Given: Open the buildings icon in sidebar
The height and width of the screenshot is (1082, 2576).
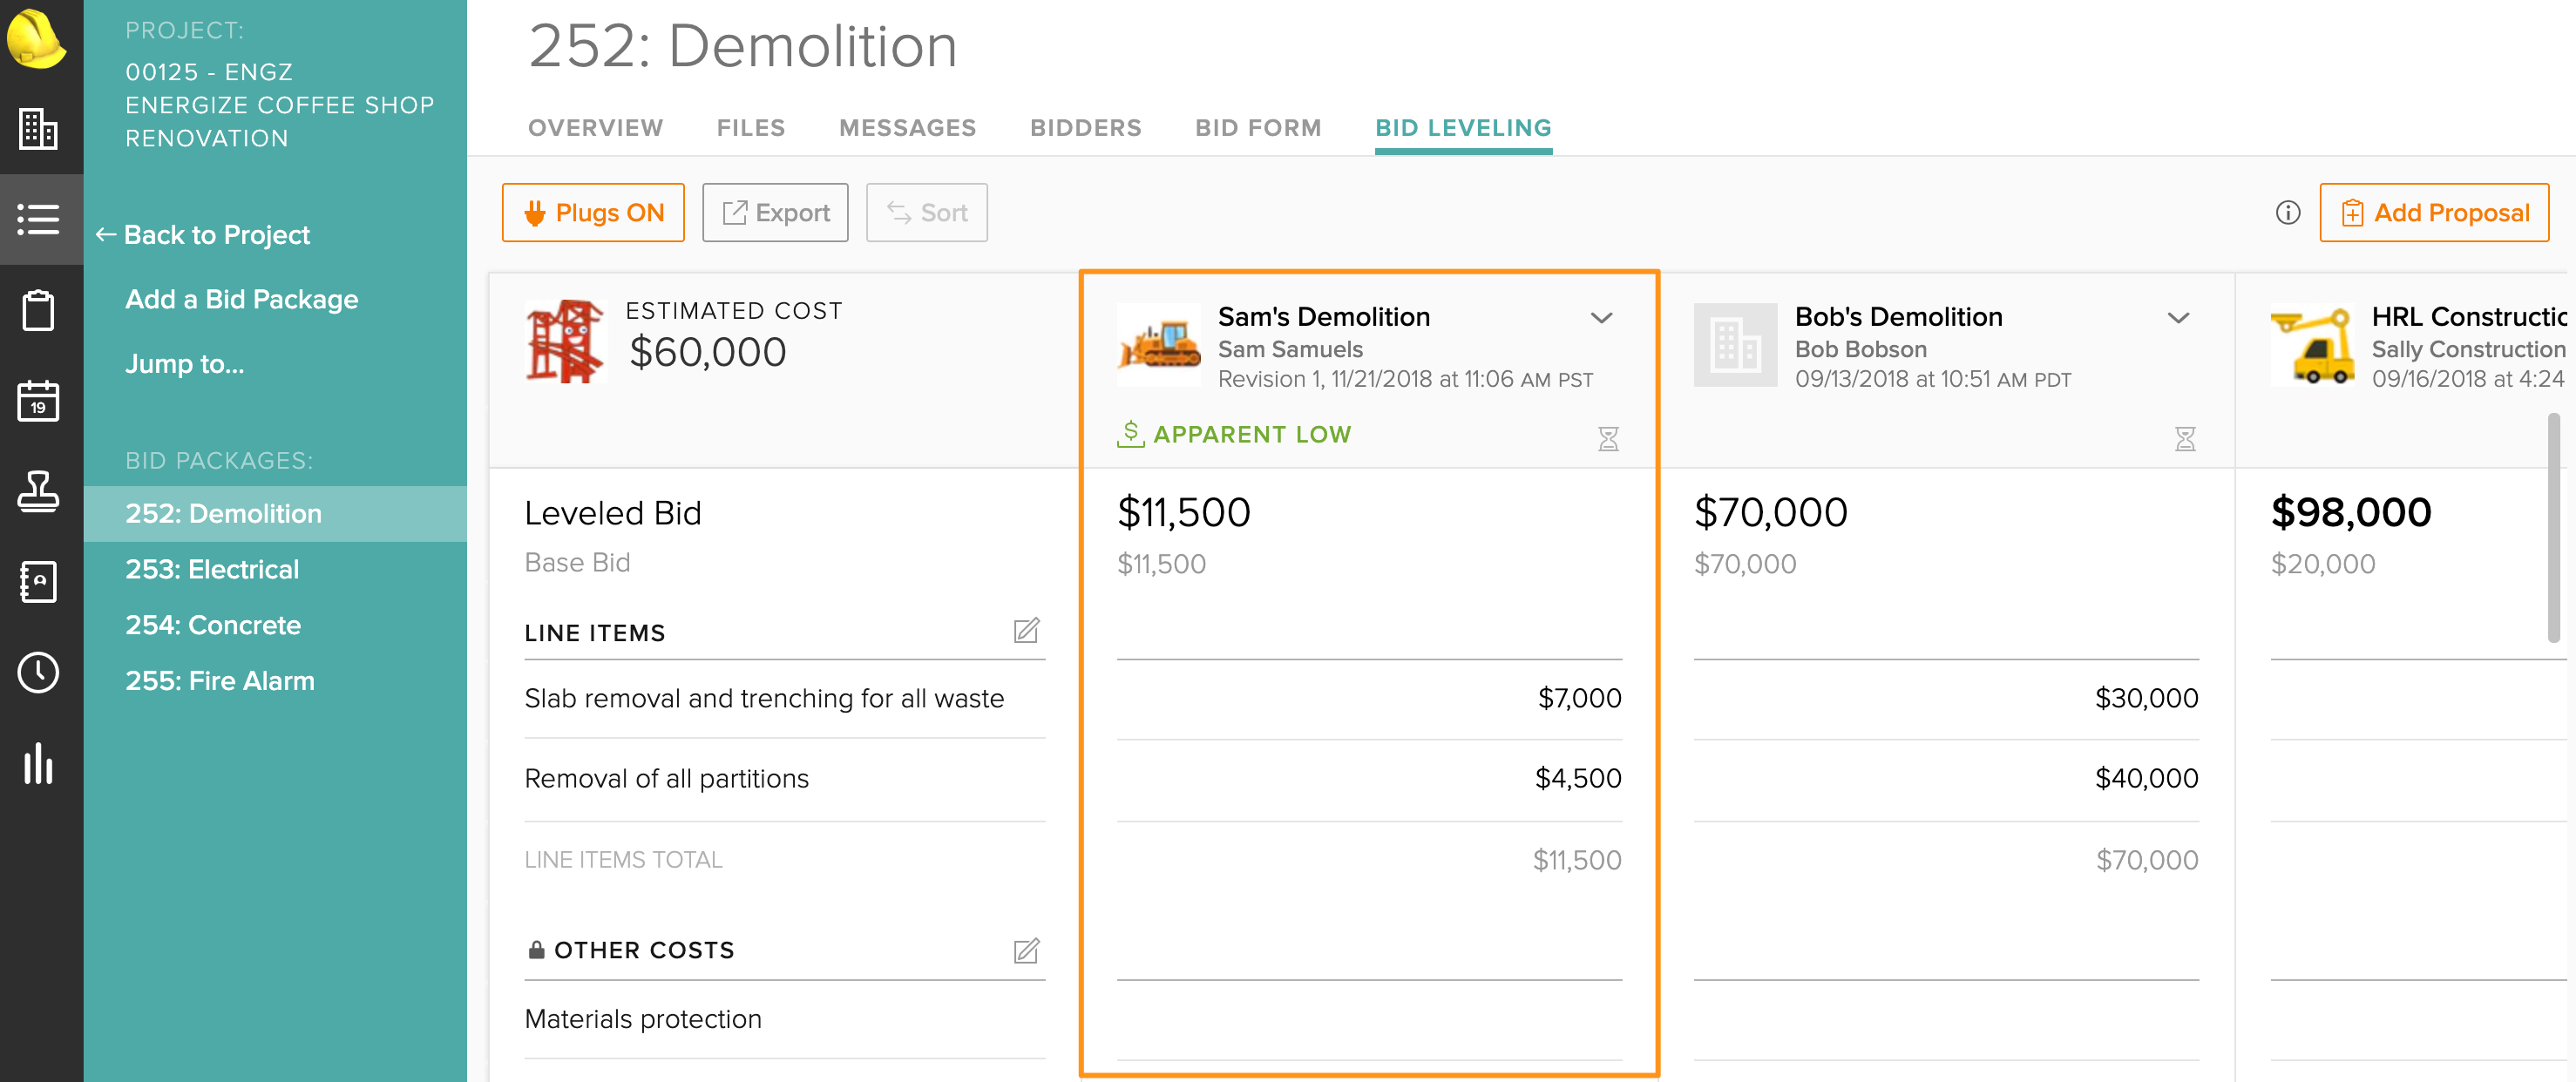Looking at the screenshot, I should (38, 129).
